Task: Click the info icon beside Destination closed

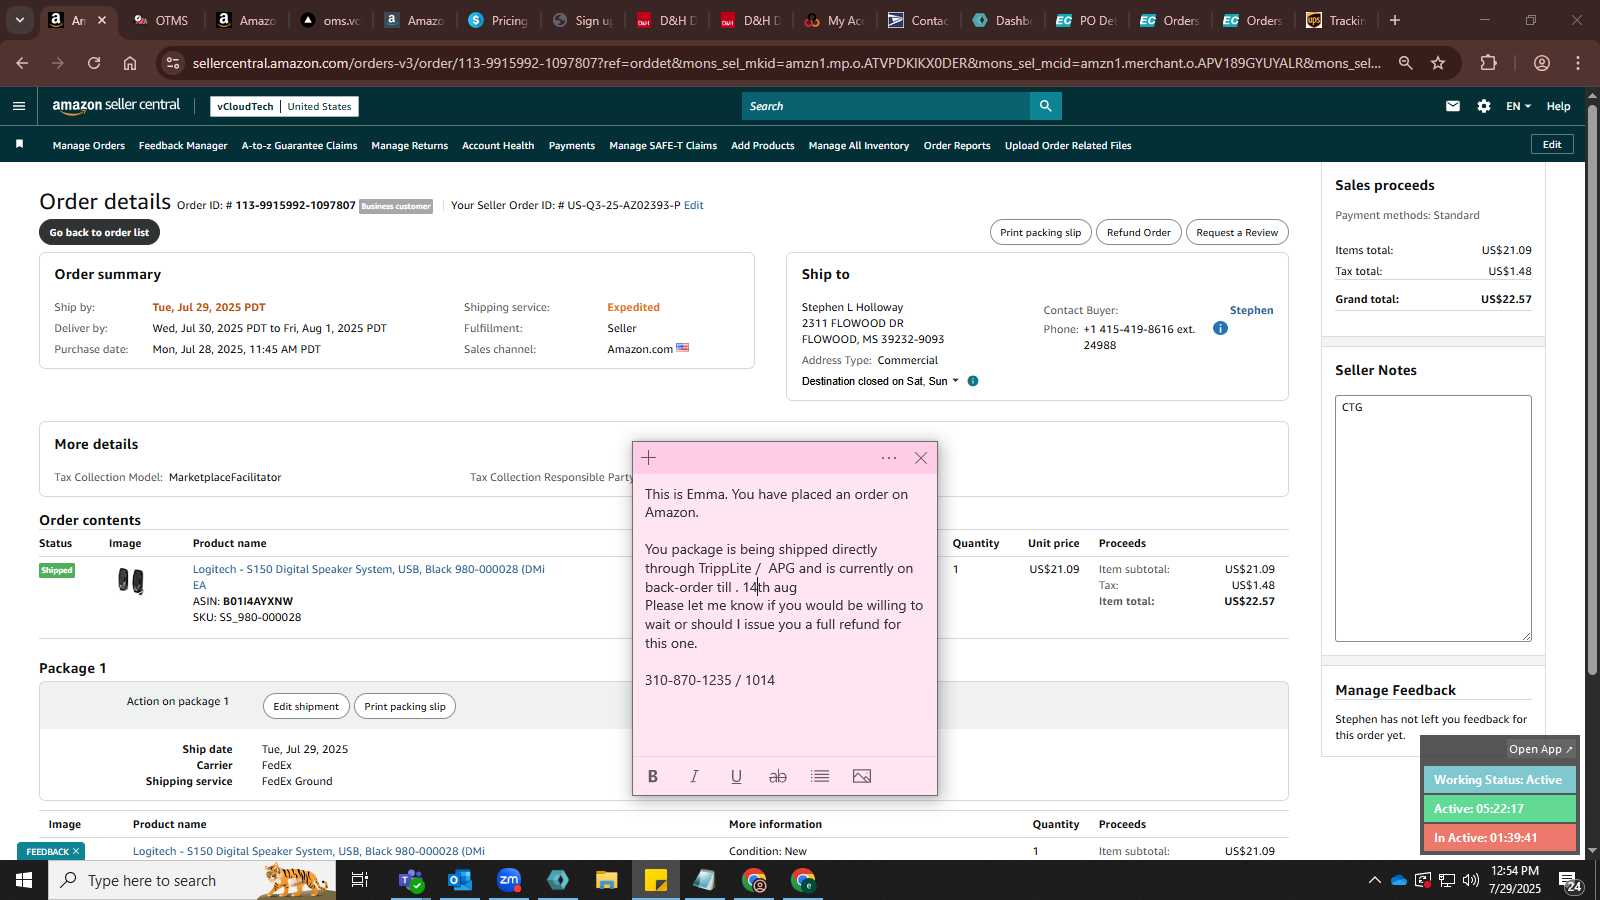Action: (973, 381)
